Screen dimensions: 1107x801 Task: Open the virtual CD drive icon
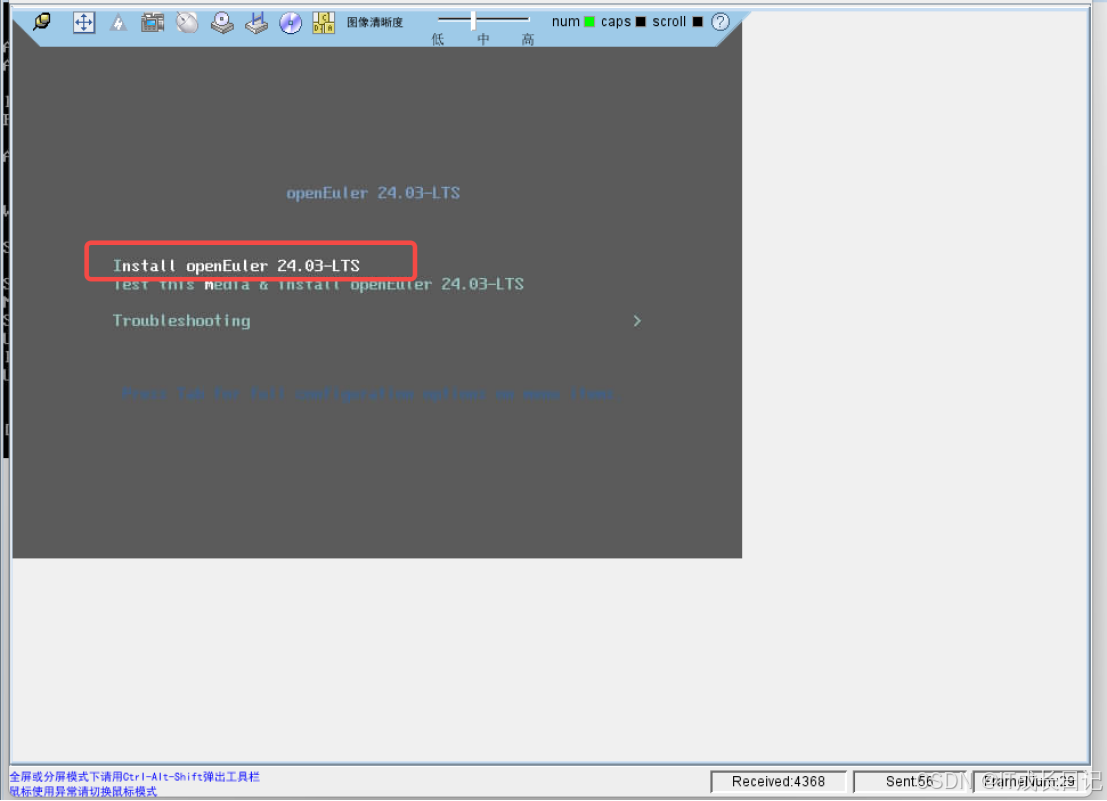(222, 23)
